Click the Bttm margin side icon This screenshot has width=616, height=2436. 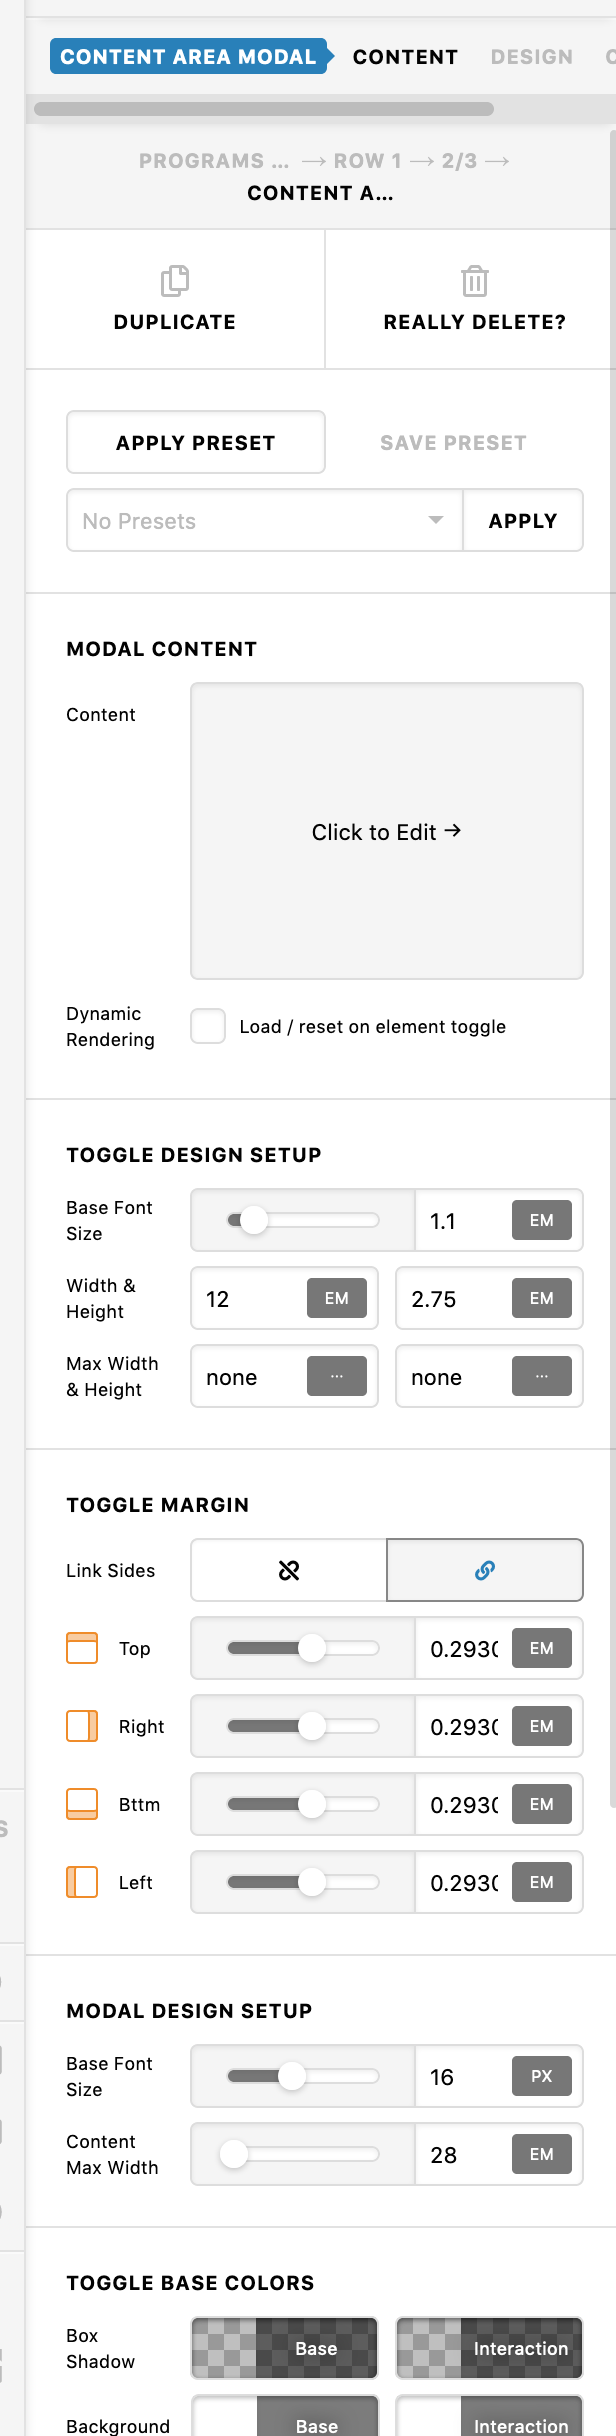point(82,1804)
